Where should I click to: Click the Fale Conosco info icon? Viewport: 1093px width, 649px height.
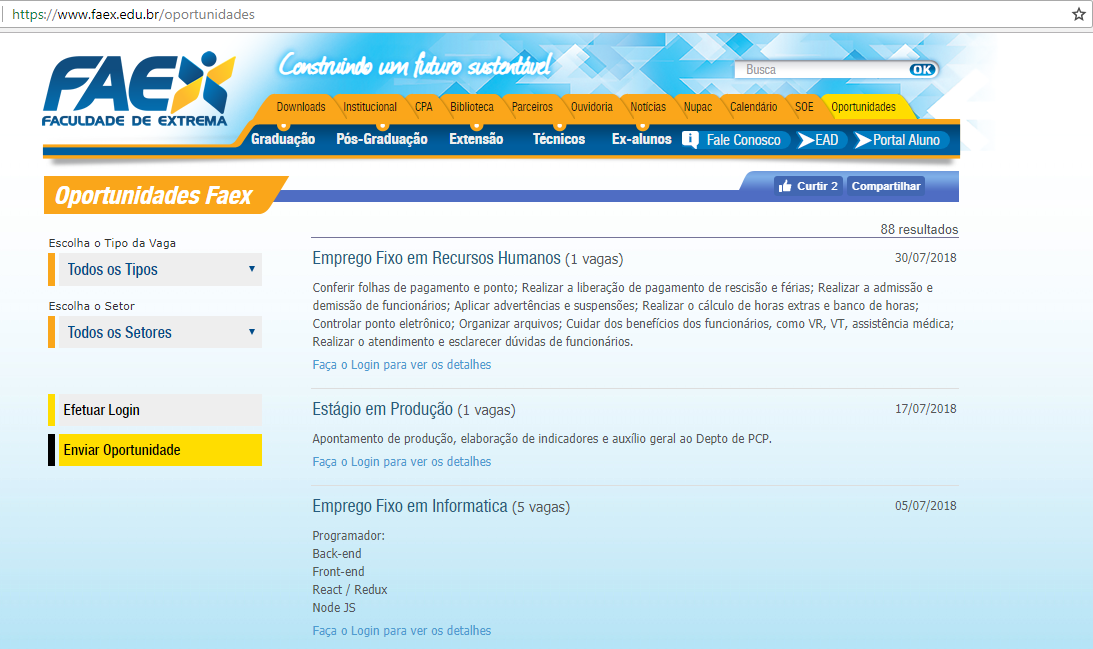[x=690, y=139]
